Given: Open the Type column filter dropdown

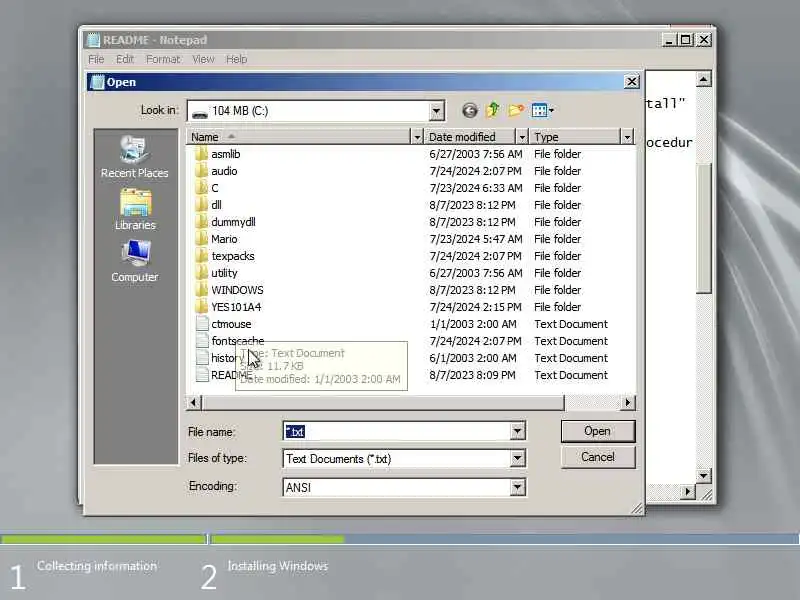Looking at the screenshot, I should click(627, 137).
